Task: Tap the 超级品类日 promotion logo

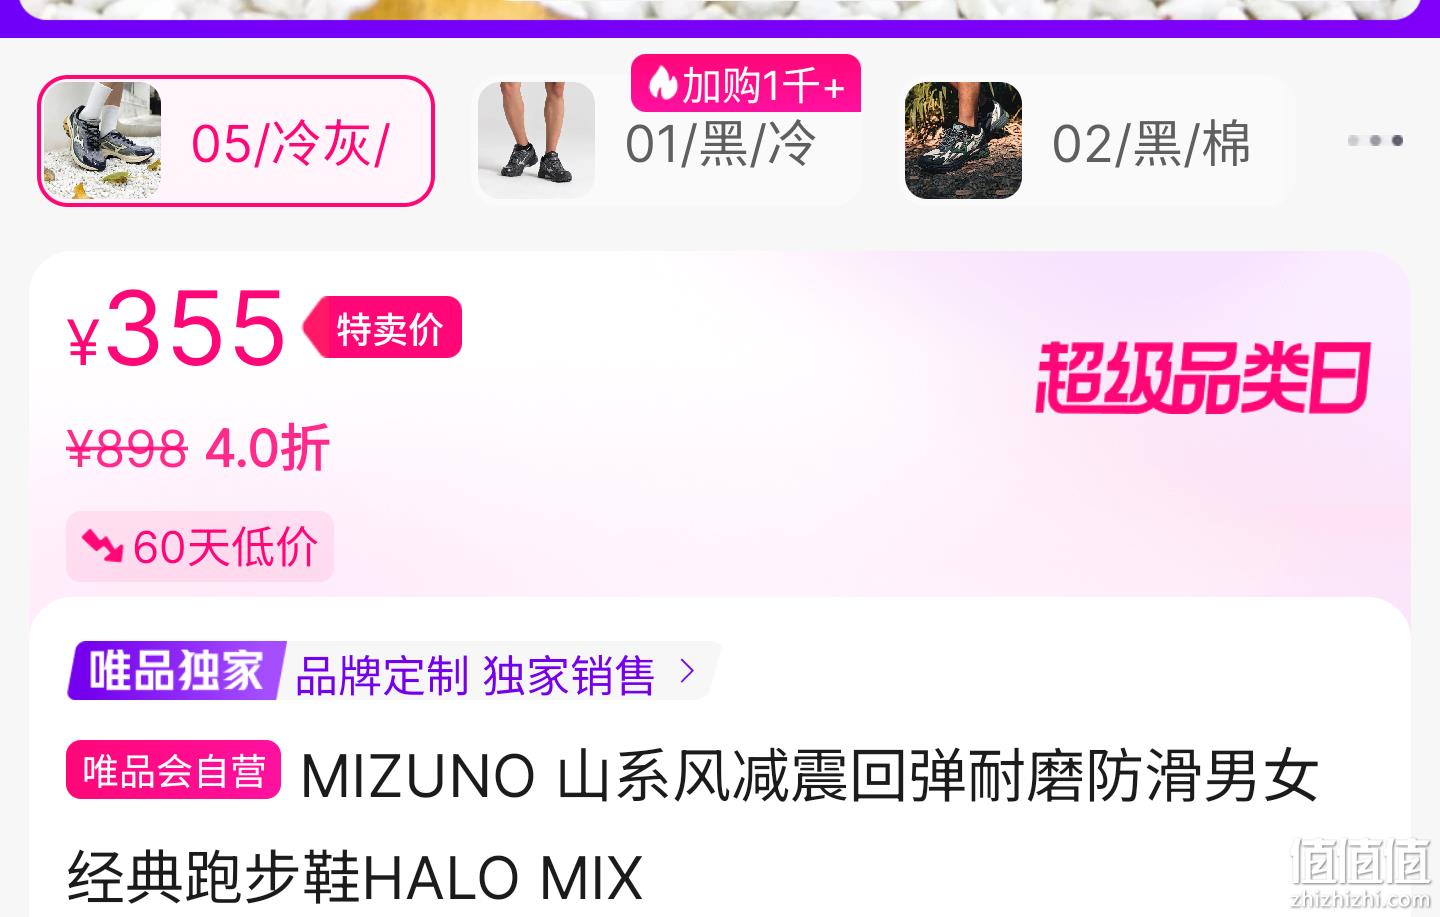Action: point(1202,378)
